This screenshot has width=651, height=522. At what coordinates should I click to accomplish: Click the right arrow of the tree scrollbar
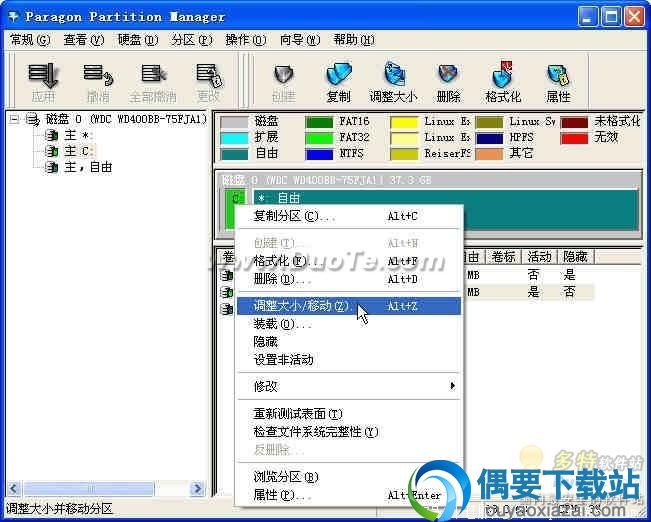point(197,488)
